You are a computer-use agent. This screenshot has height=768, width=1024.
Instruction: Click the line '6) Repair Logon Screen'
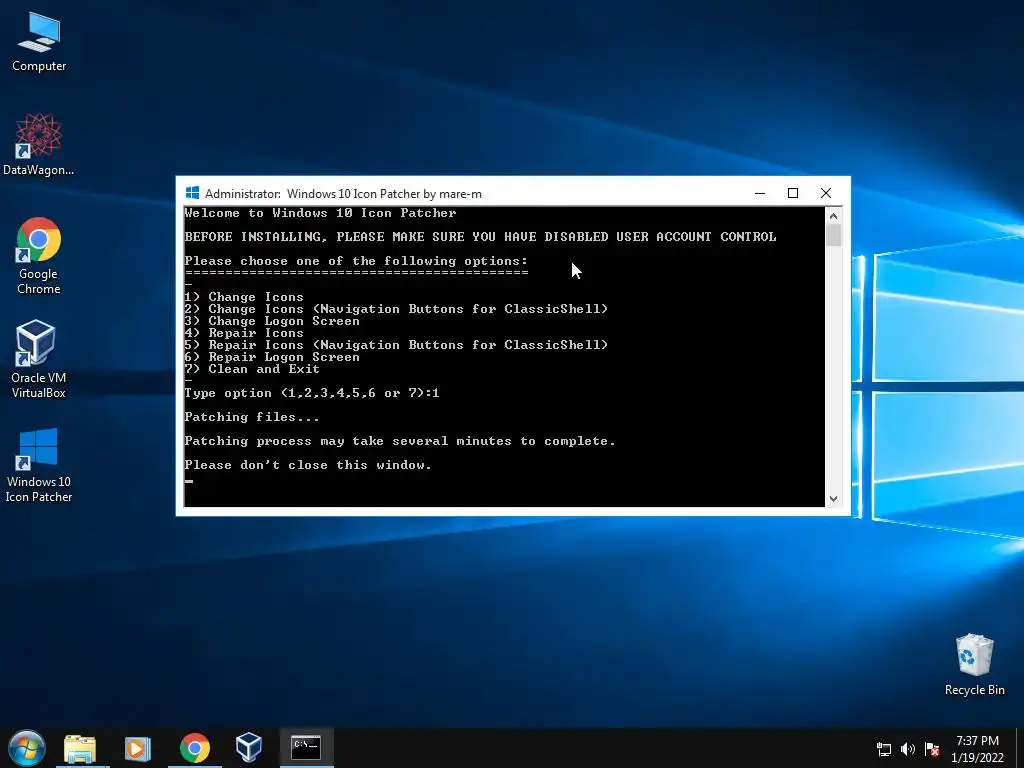272,357
